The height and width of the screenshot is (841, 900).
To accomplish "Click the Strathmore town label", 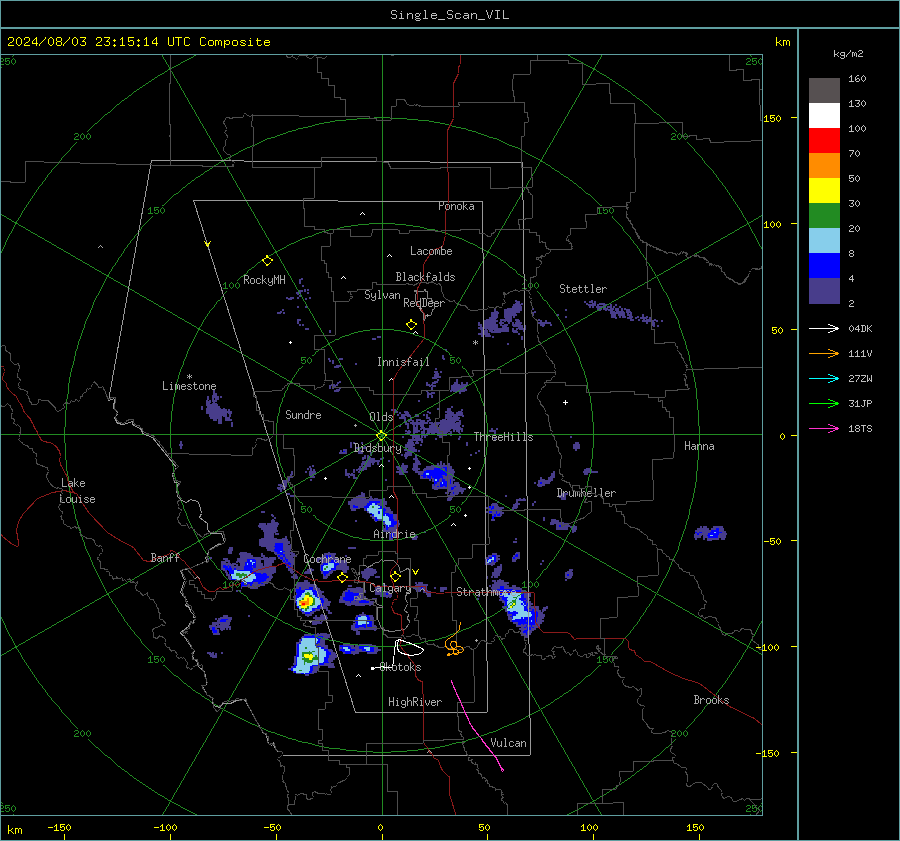I will 486,592.
